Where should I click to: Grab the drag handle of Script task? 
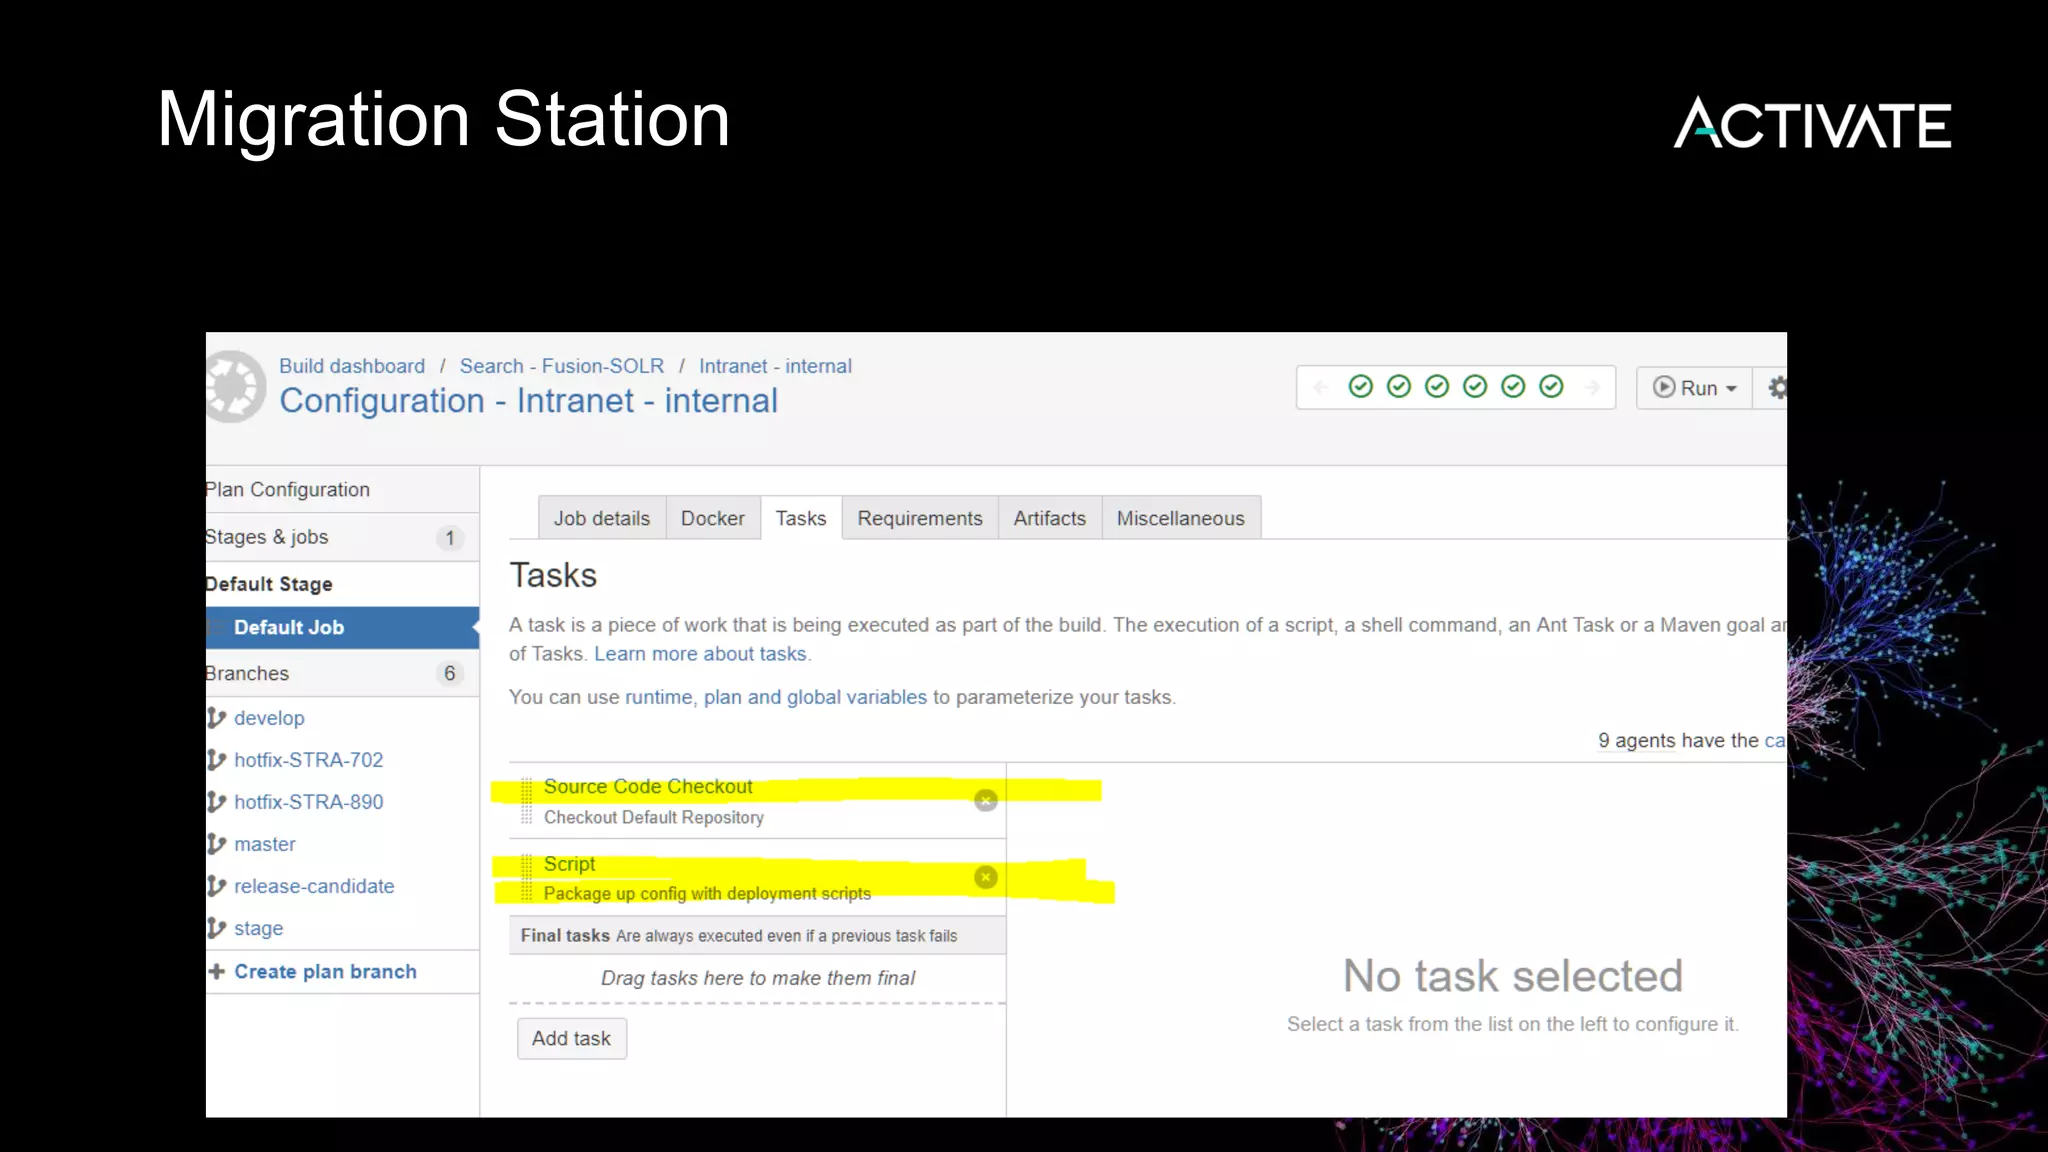527,877
